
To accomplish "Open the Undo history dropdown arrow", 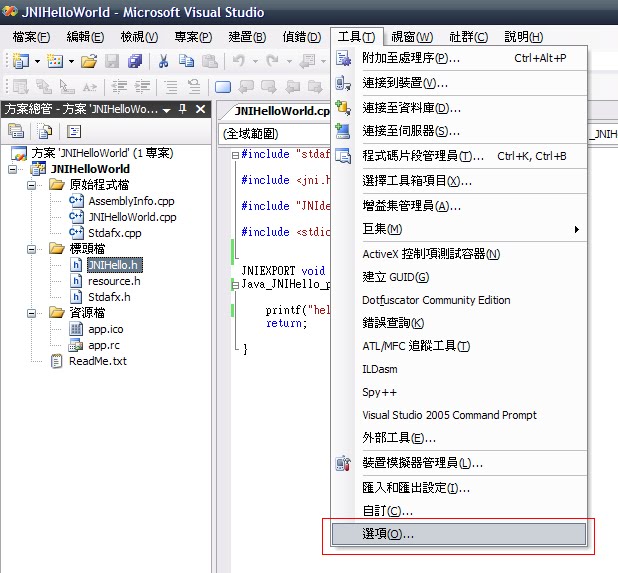I will [x=255, y=61].
